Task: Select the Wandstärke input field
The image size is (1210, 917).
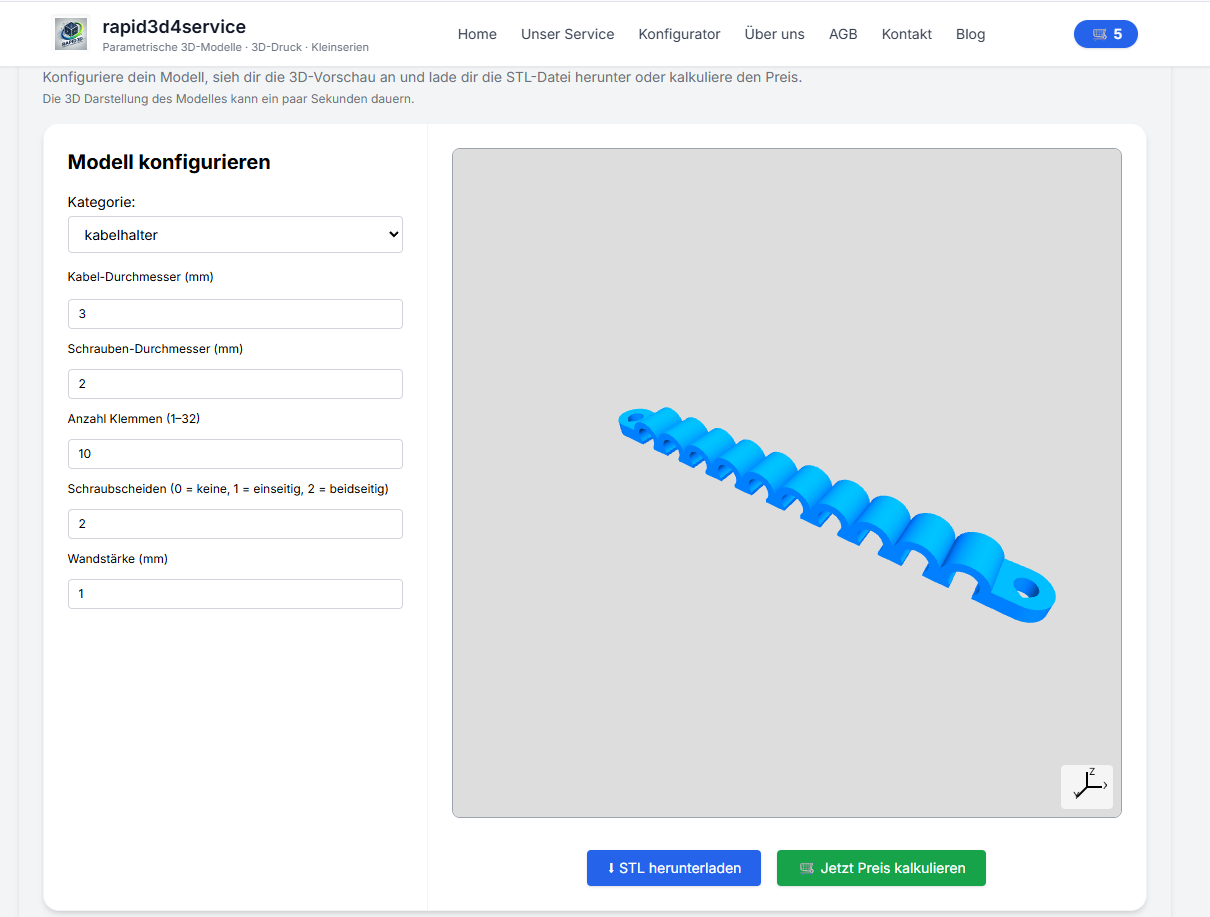Action: [x=235, y=593]
